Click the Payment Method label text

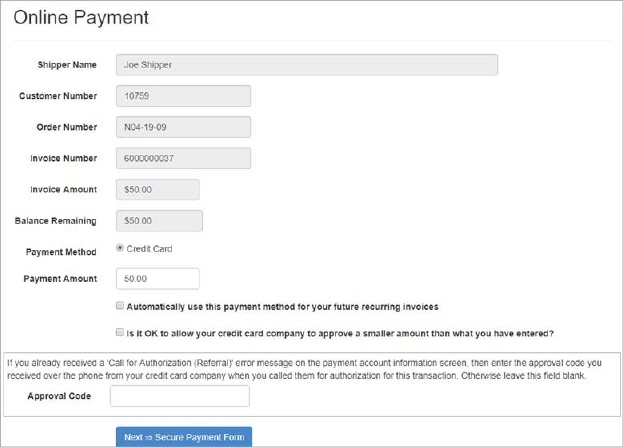[x=61, y=252]
